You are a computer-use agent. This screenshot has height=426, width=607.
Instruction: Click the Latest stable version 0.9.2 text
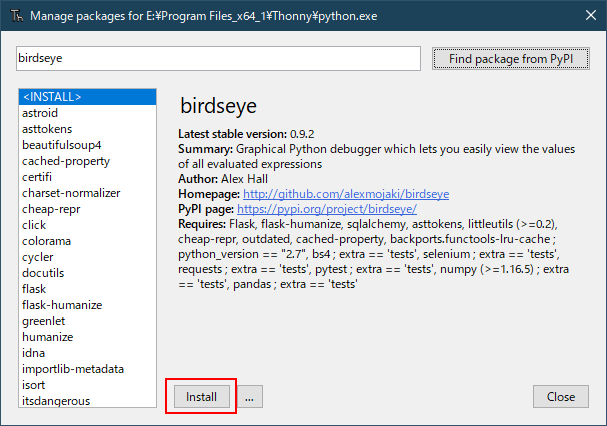point(246,134)
